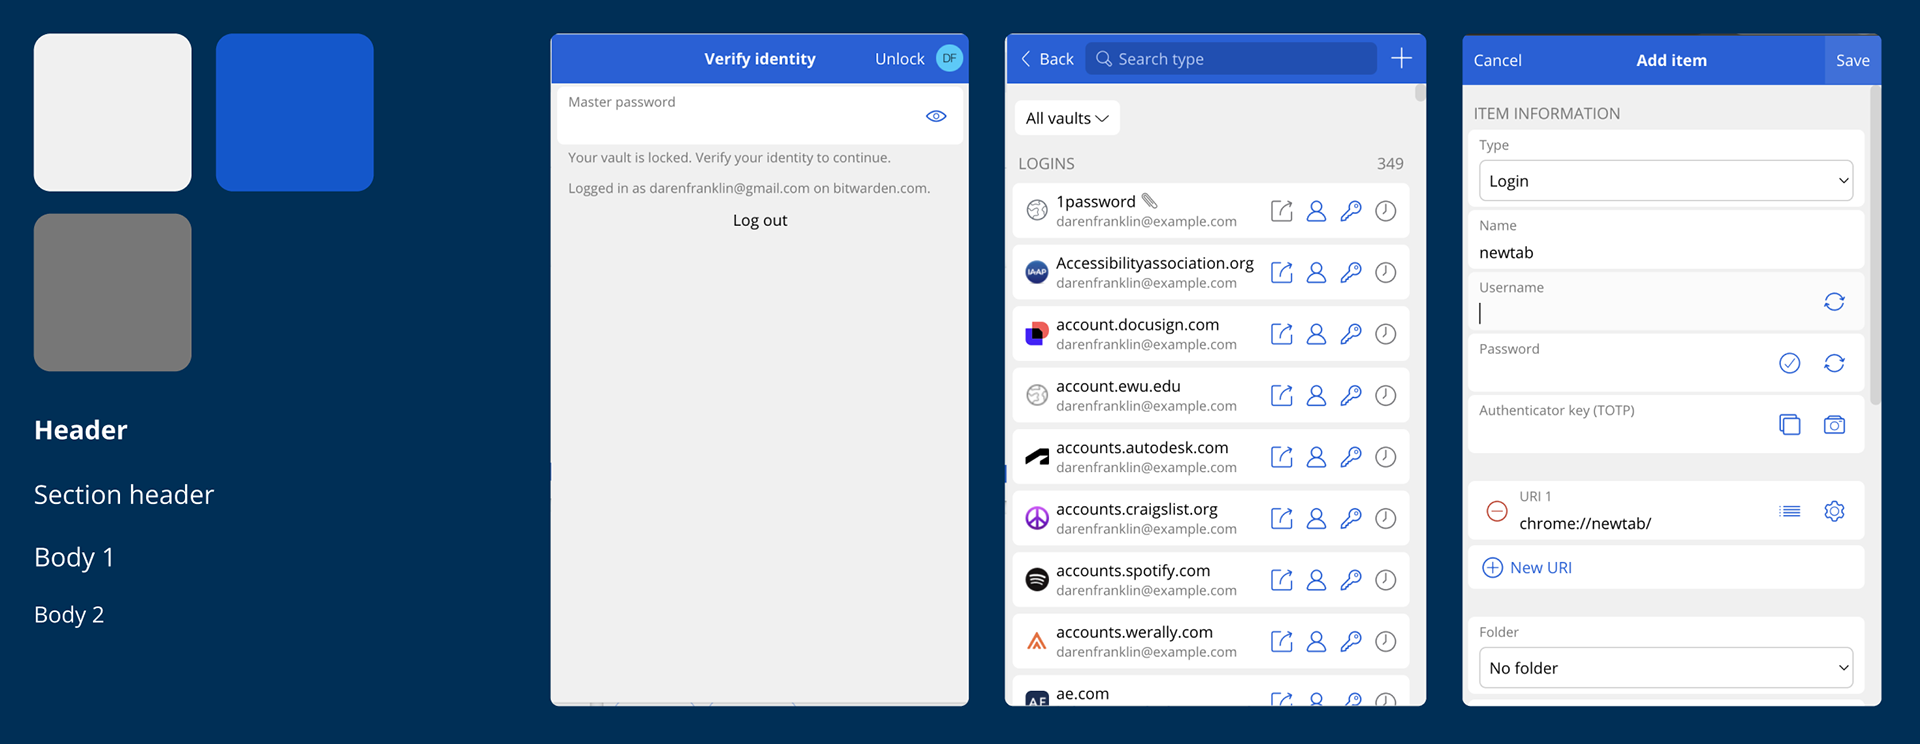Open URI 1 match options gear
This screenshot has width=1920, height=744.
tap(1834, 511)
